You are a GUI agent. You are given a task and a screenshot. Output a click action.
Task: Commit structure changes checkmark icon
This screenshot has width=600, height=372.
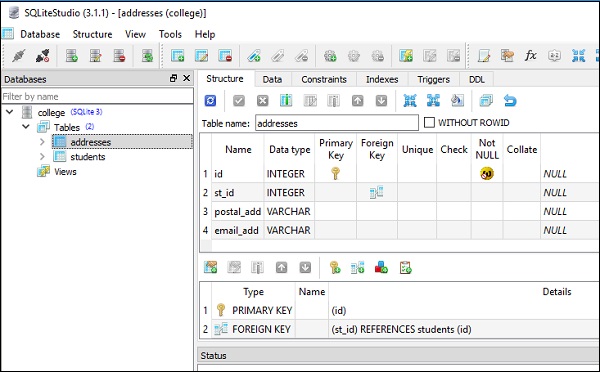[x=239, y=101]
